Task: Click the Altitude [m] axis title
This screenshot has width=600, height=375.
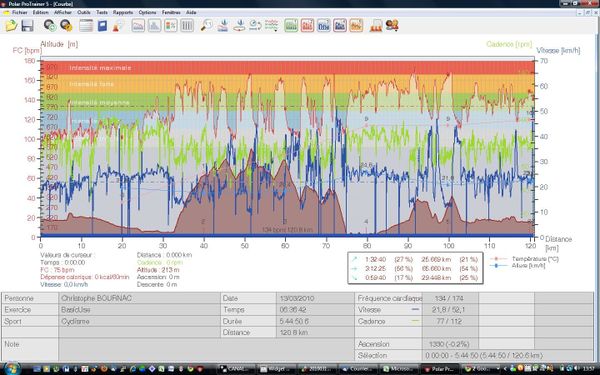Action: pyautogui.click(x=59, y=44)
